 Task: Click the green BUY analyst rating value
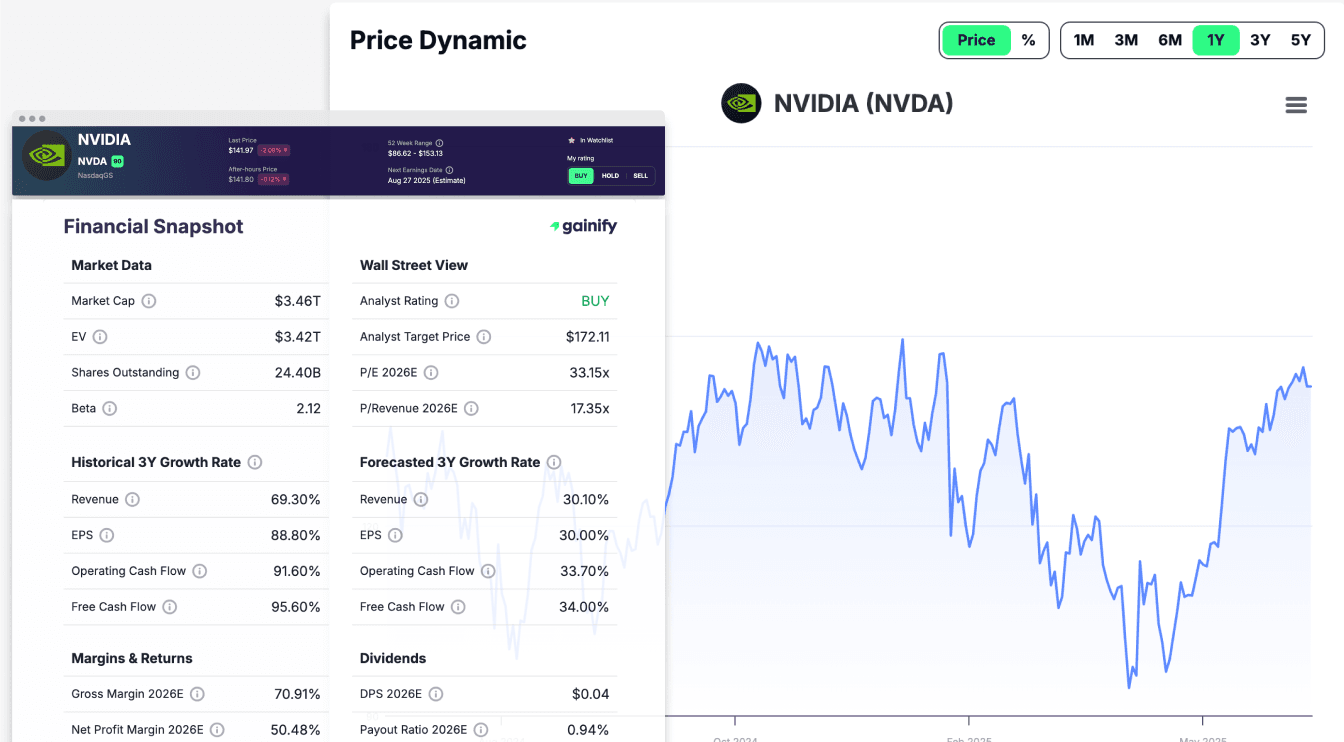point(595,301)
